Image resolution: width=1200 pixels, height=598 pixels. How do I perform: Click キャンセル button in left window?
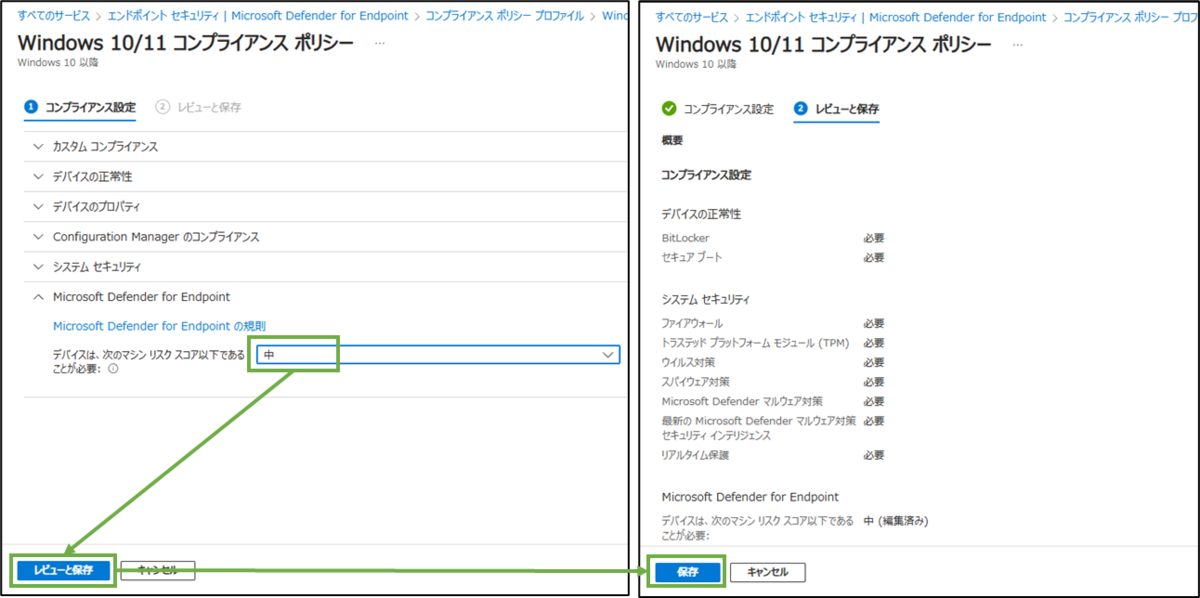[157, 570]
